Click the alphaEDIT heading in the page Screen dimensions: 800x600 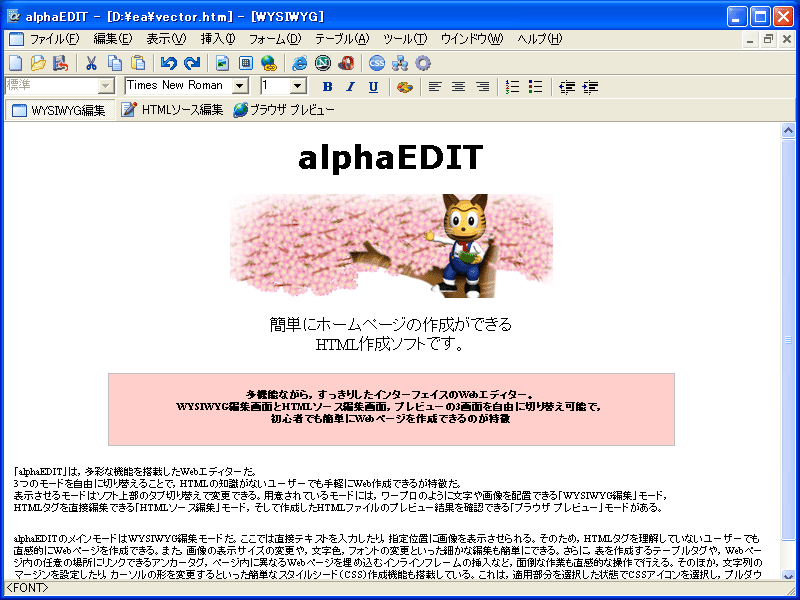(391, 158)
